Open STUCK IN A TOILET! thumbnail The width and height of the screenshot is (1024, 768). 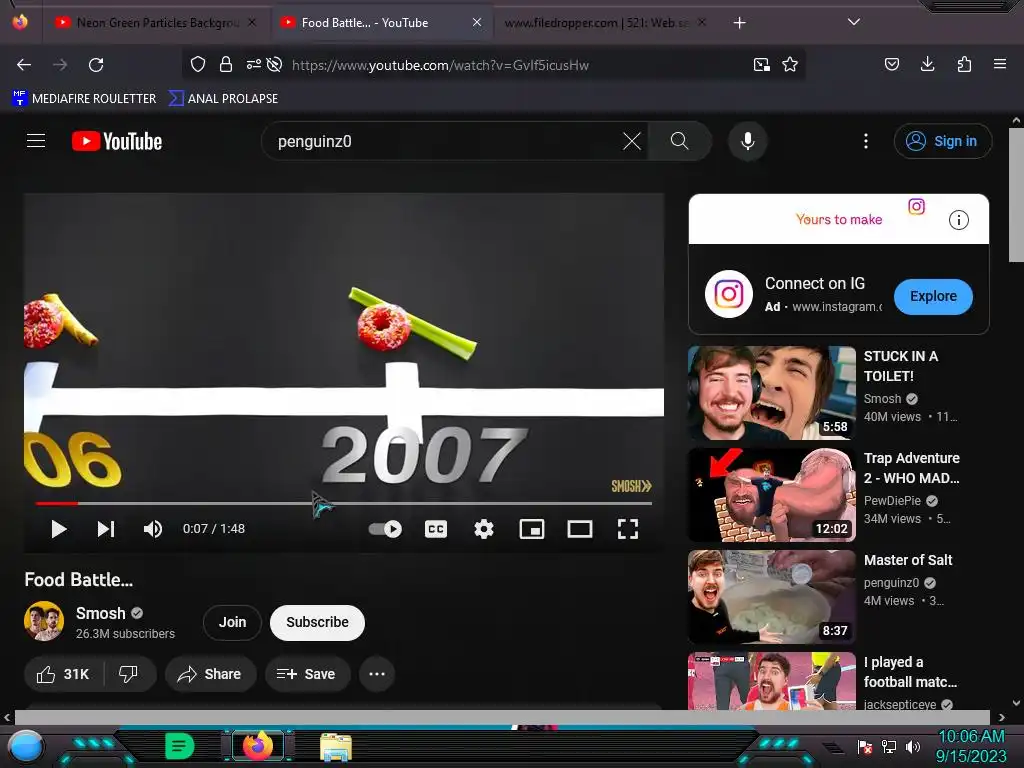click(772, 392)
